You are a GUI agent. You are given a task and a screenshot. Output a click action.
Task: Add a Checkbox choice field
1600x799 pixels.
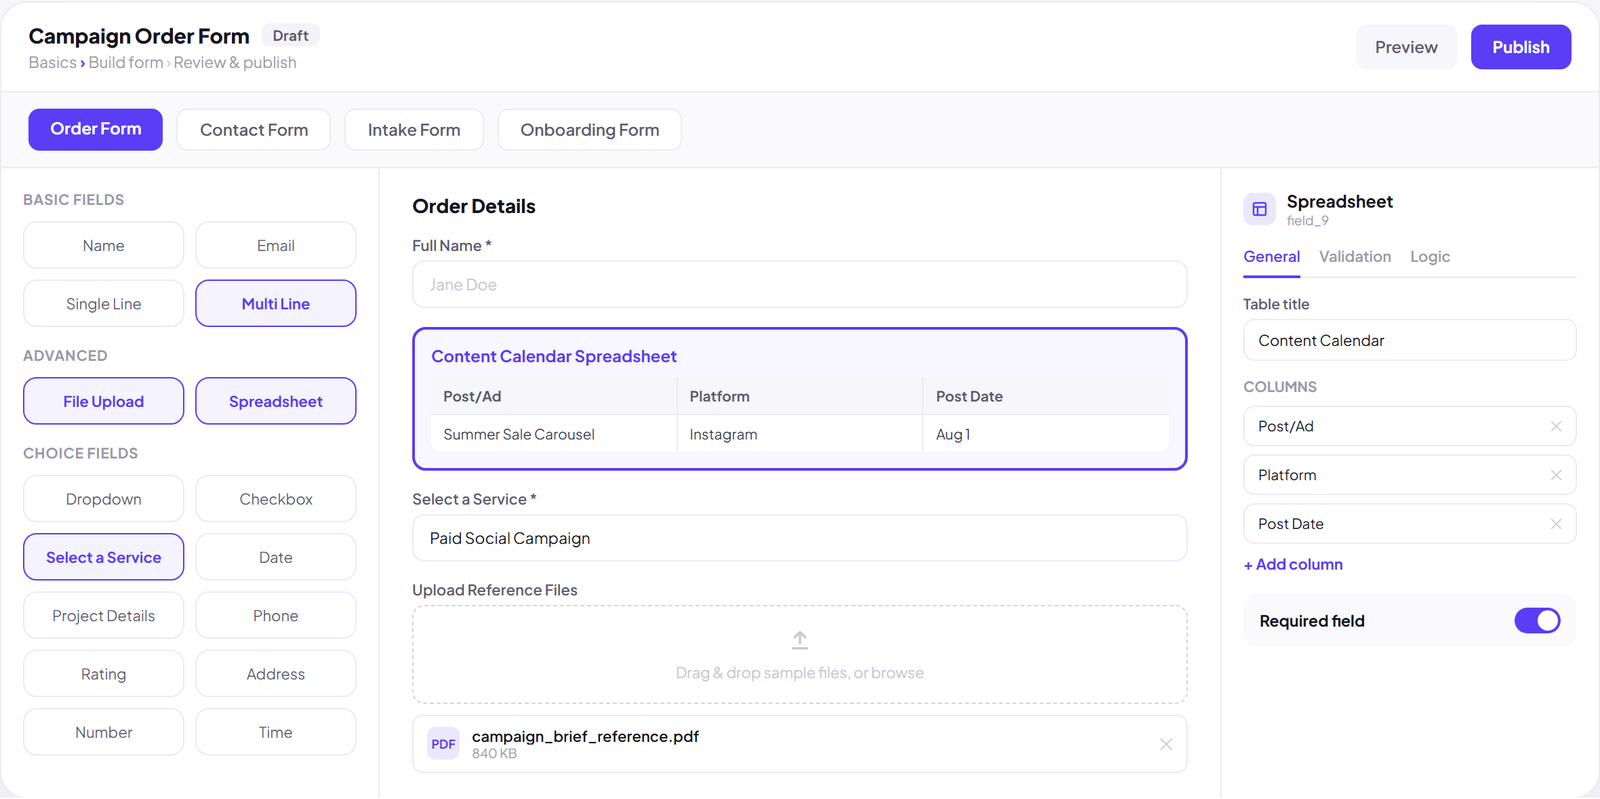(276, 499)
